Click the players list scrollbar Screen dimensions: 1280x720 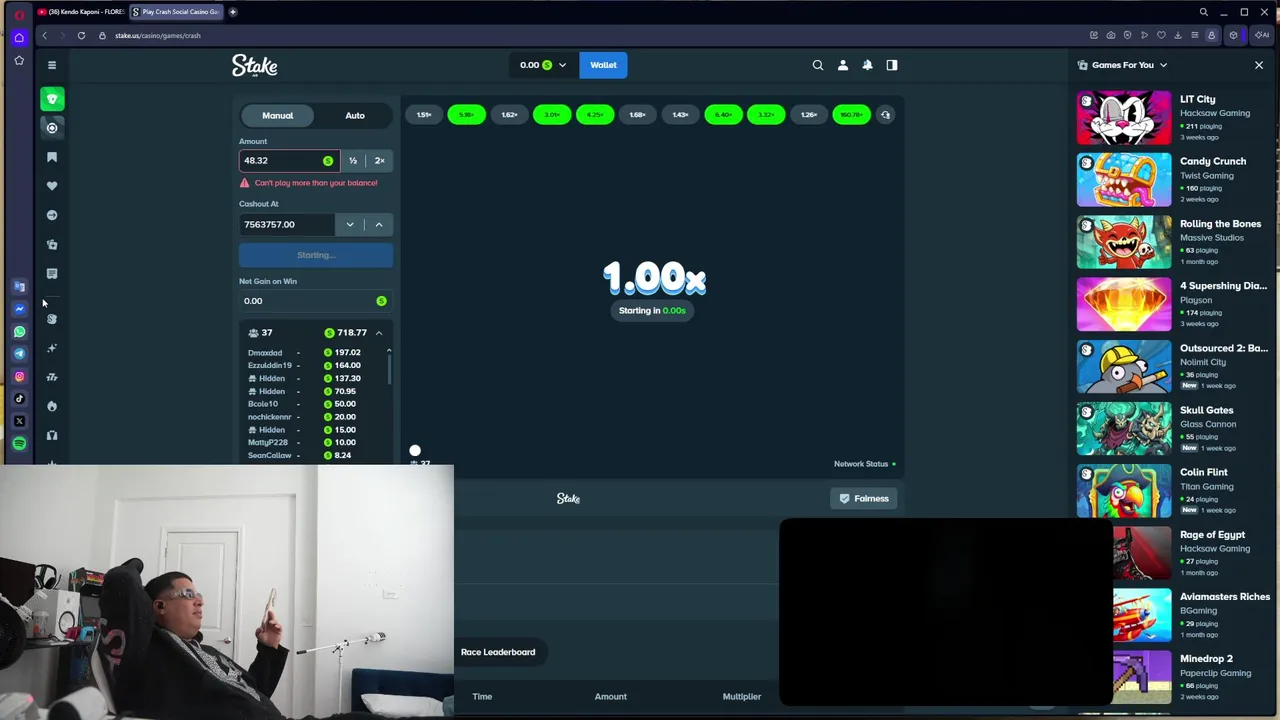tap(389, 368)
